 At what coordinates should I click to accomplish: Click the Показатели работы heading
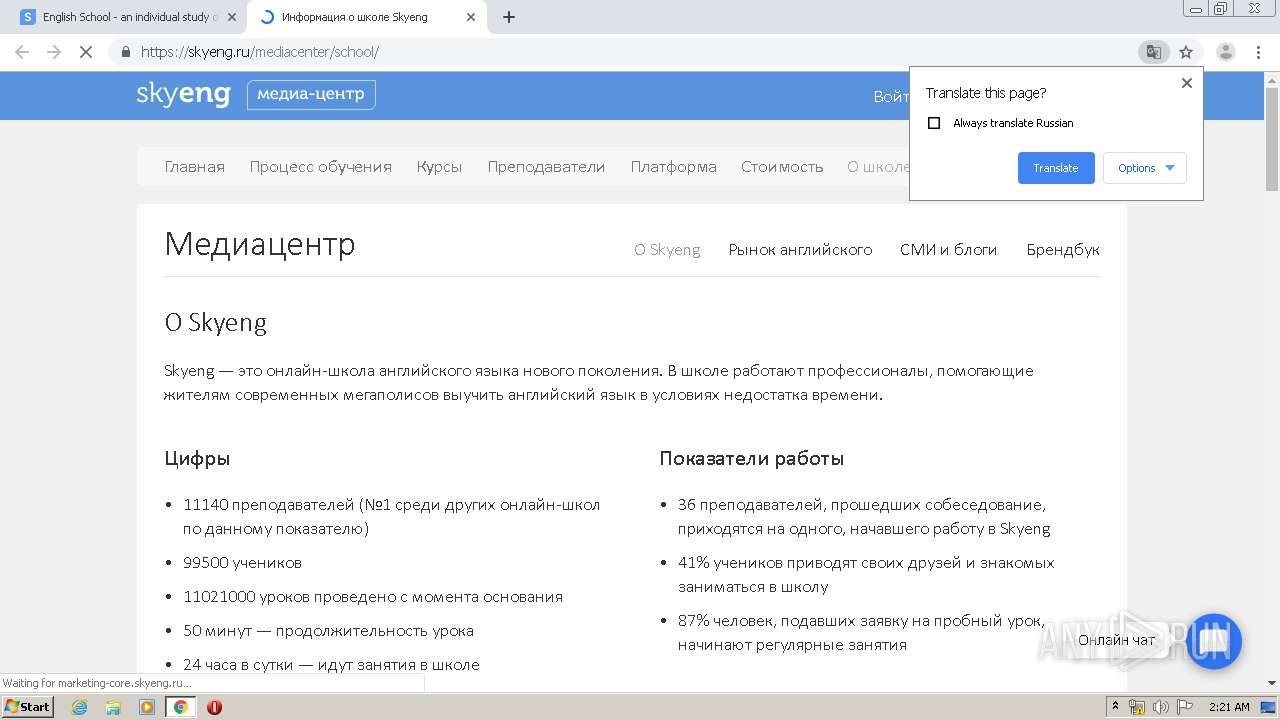tap(752, 459)
